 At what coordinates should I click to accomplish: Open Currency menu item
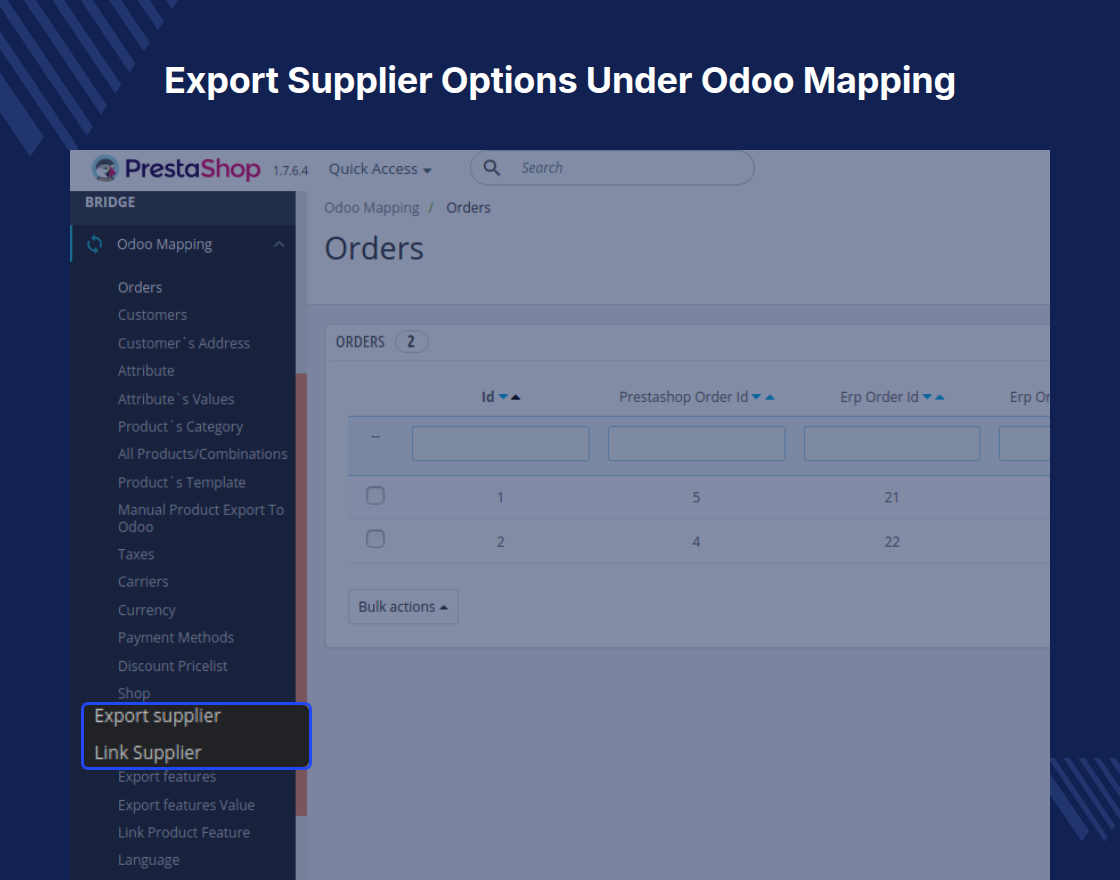[146, 610]
